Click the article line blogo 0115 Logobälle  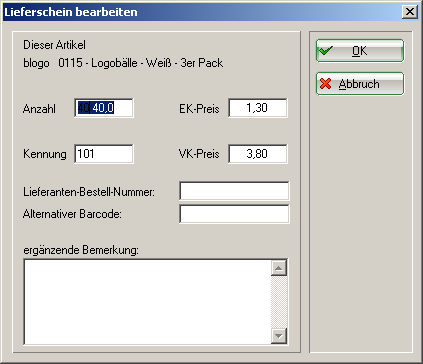point(123,63)
